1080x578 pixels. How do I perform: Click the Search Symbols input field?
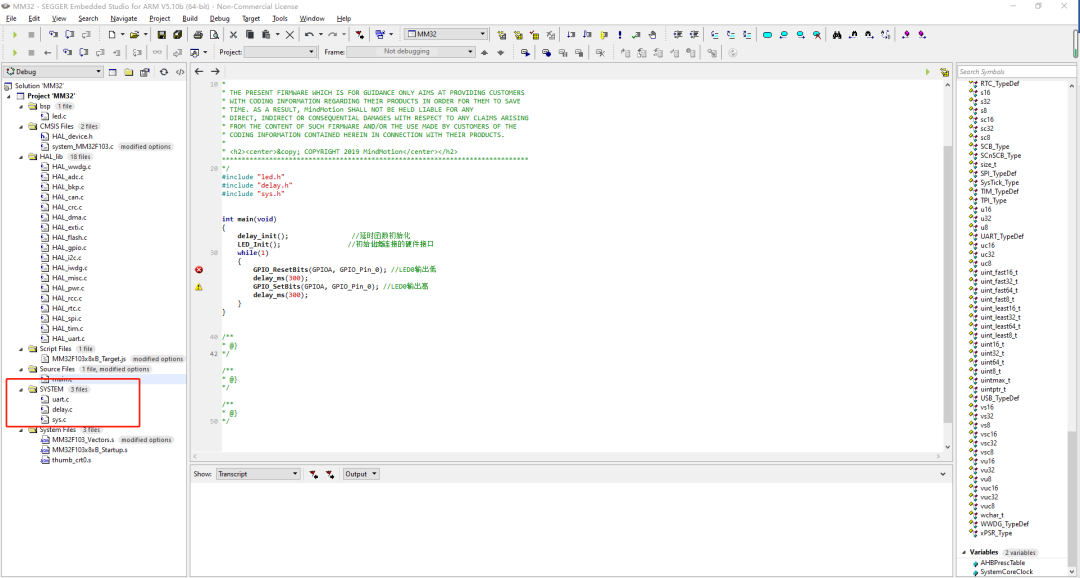tap(1017, 72)
